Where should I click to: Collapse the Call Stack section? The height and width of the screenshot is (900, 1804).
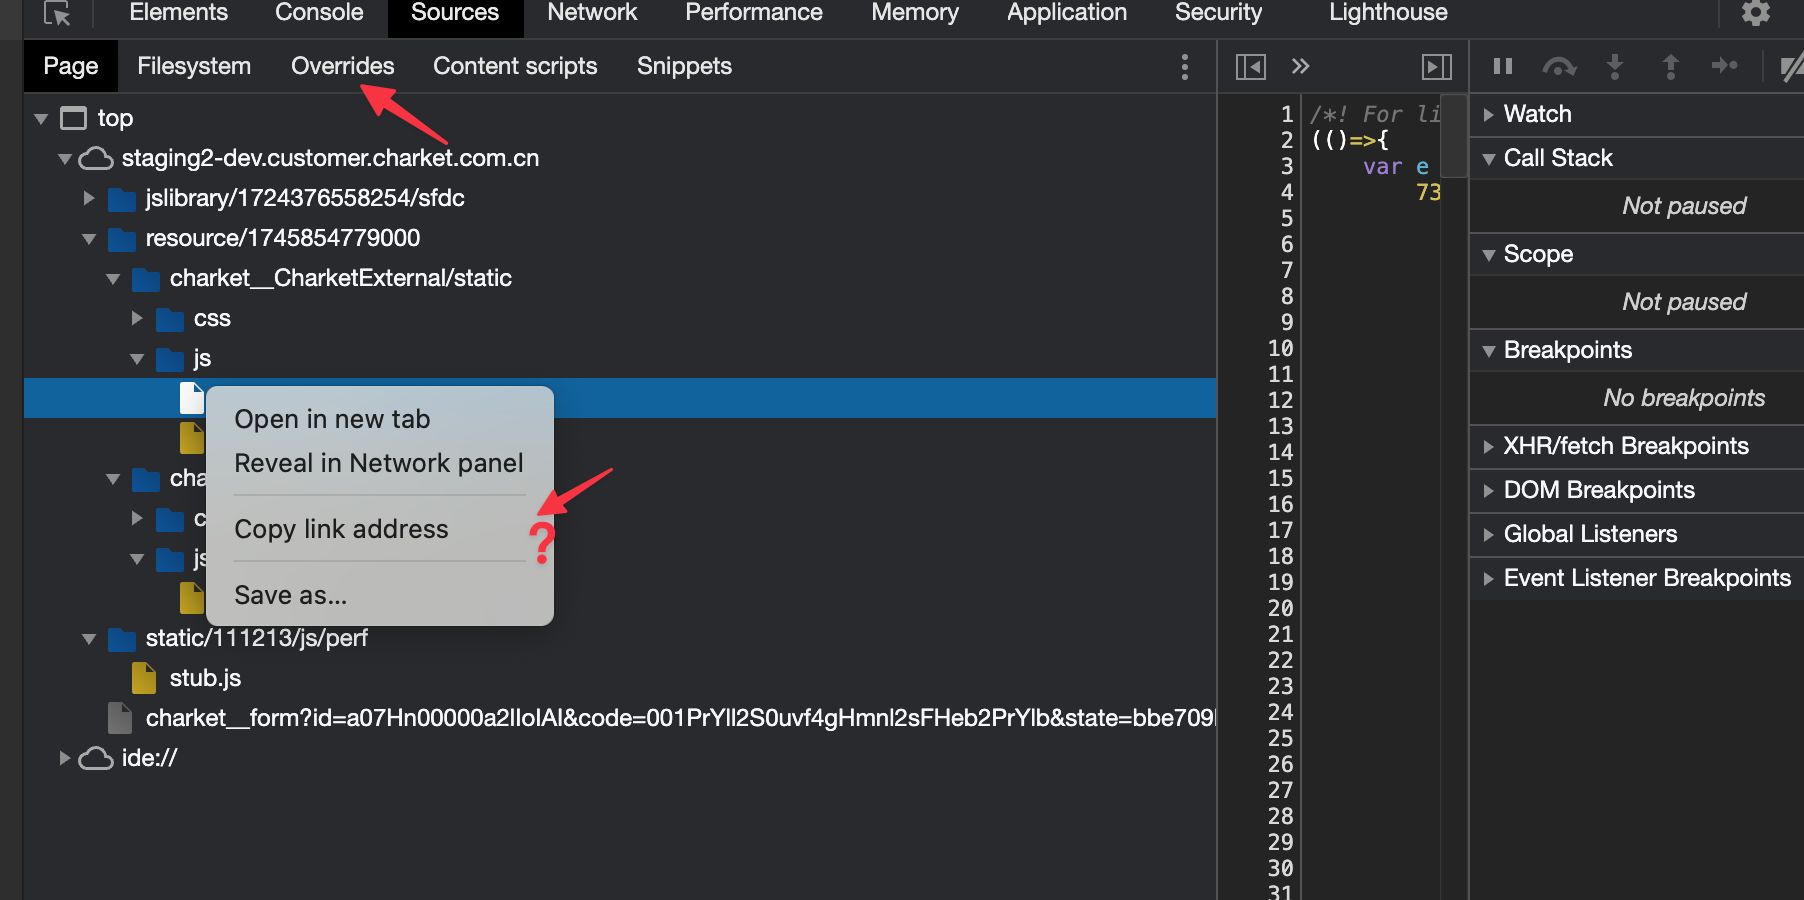pos(1488,159)
